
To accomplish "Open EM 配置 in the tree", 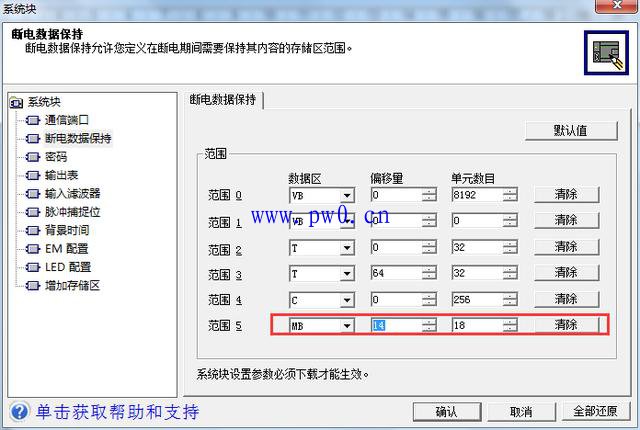I will pos(67,248).
